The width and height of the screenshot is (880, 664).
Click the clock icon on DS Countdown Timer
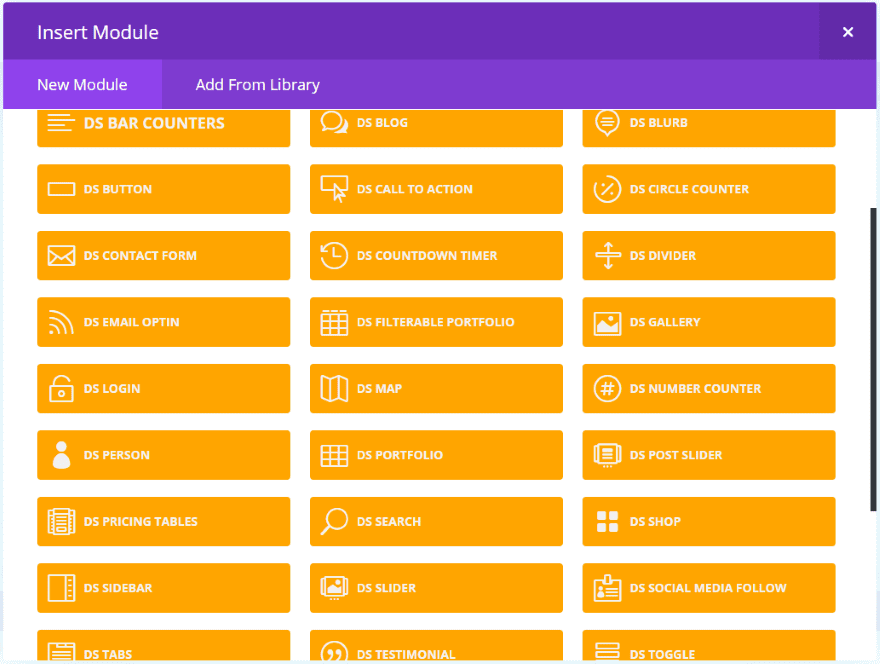[334, 256]
